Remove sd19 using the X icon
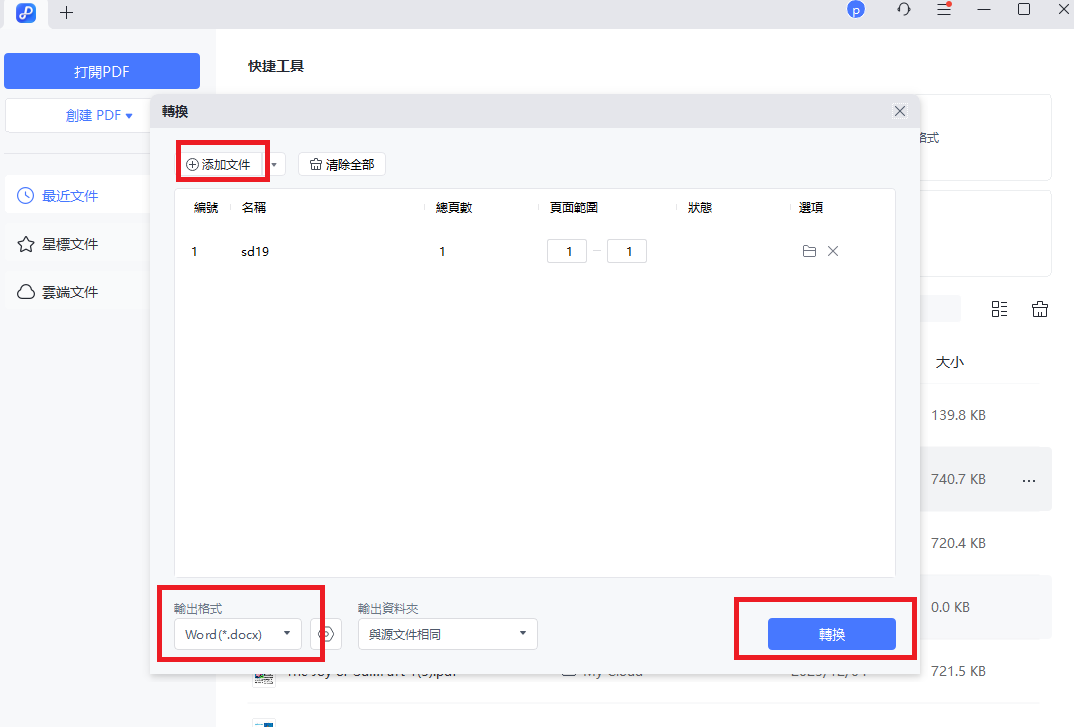 click(833, 251)
